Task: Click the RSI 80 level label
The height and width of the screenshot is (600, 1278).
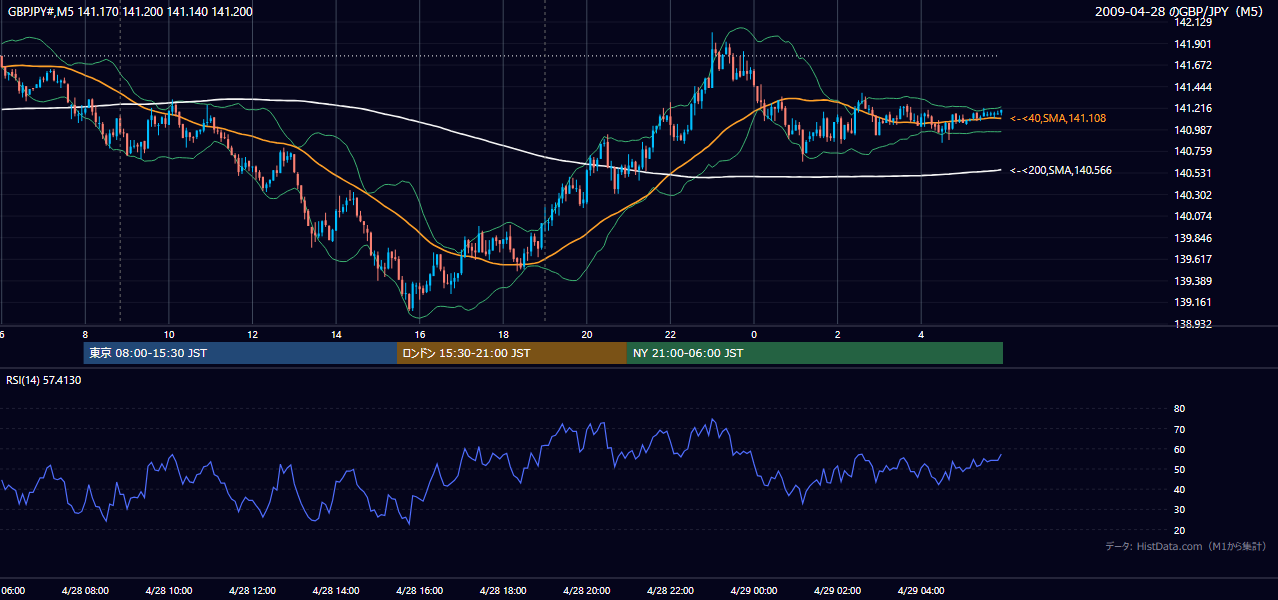Action: tap(1179, 409)
